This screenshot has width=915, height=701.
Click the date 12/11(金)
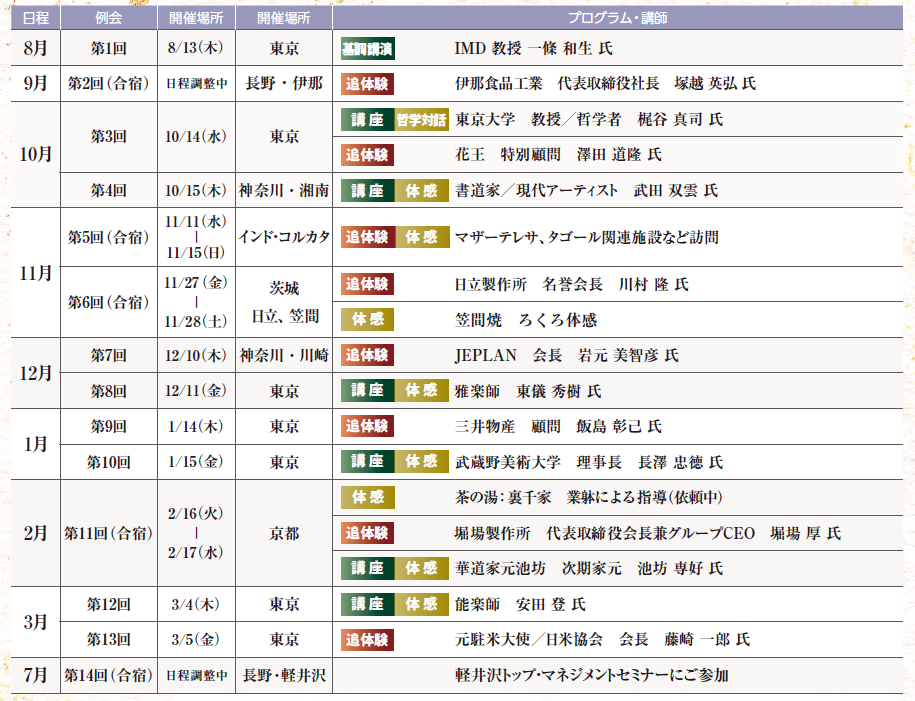pyautogui.click(x=196, y=391)
